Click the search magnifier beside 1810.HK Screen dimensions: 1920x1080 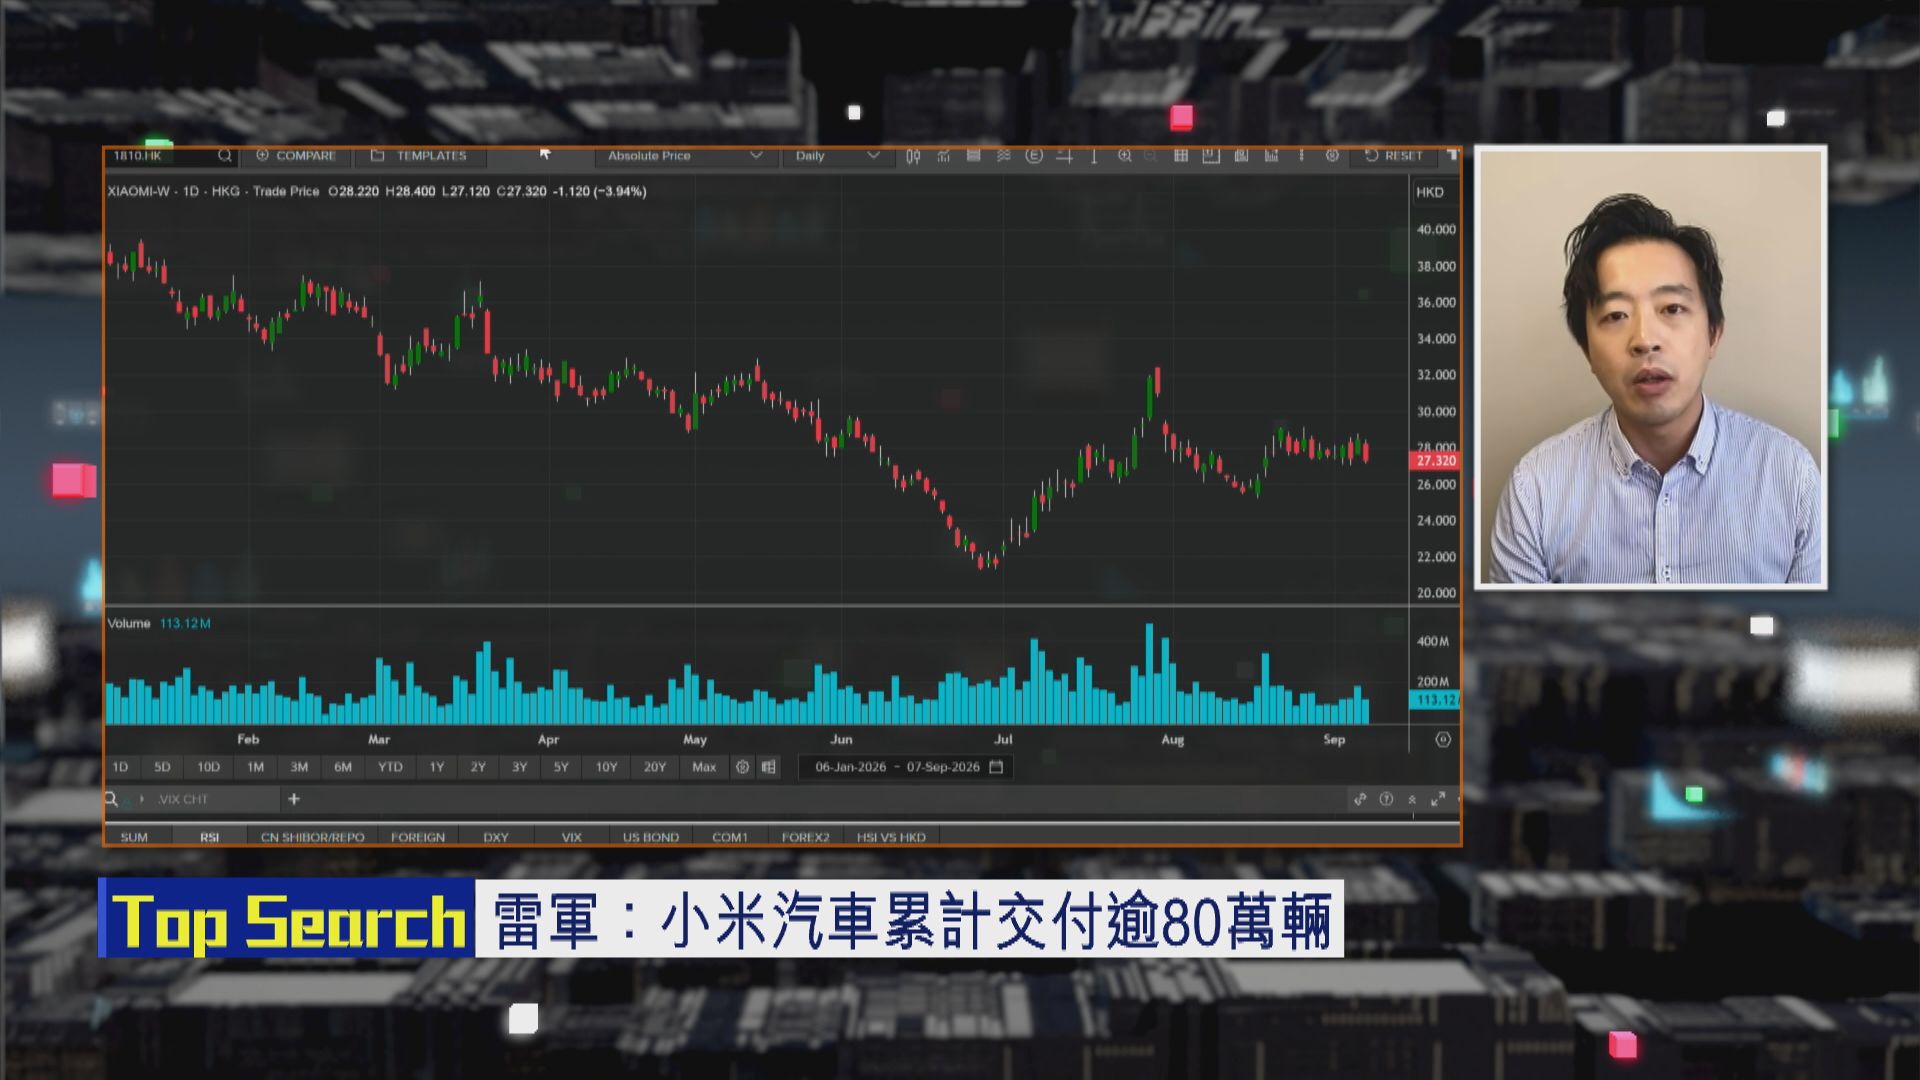coord(225,156)
